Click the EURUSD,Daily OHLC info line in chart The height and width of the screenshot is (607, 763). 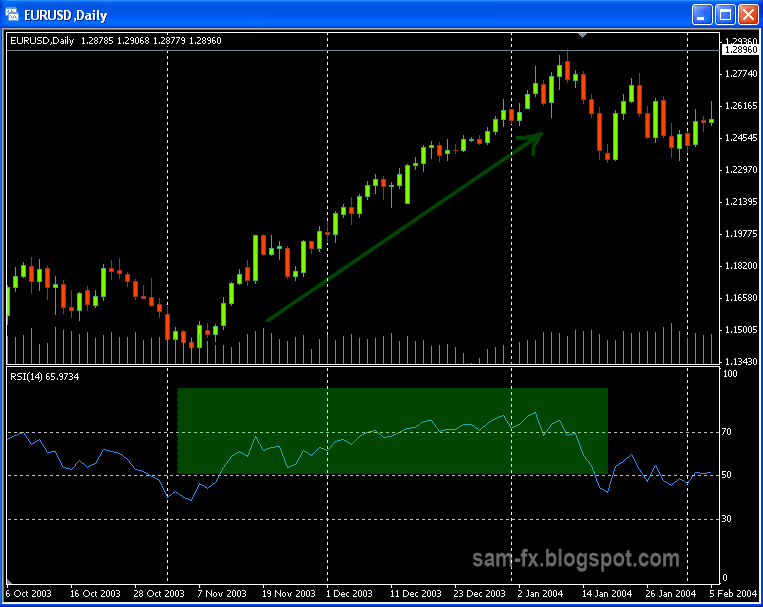click(116, 41)
